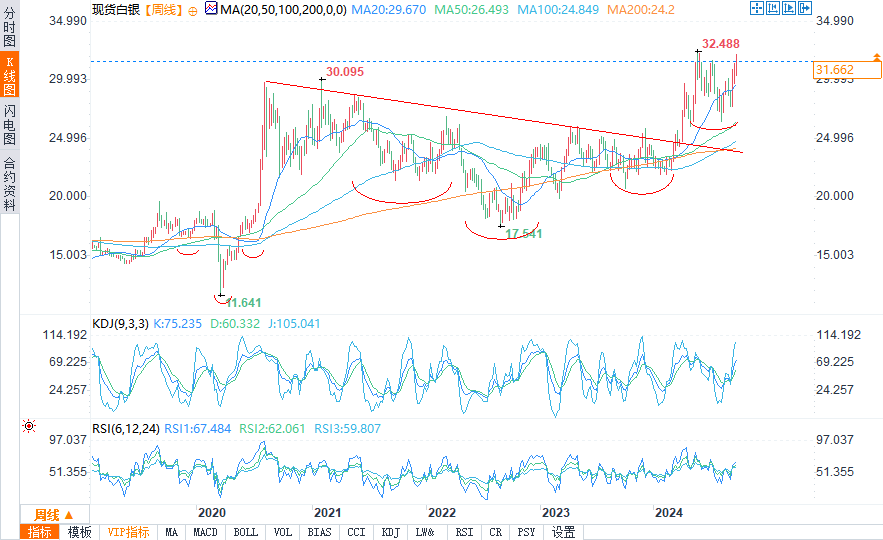Click the KDJ(9,3,3) indicator label

point(121,324)
